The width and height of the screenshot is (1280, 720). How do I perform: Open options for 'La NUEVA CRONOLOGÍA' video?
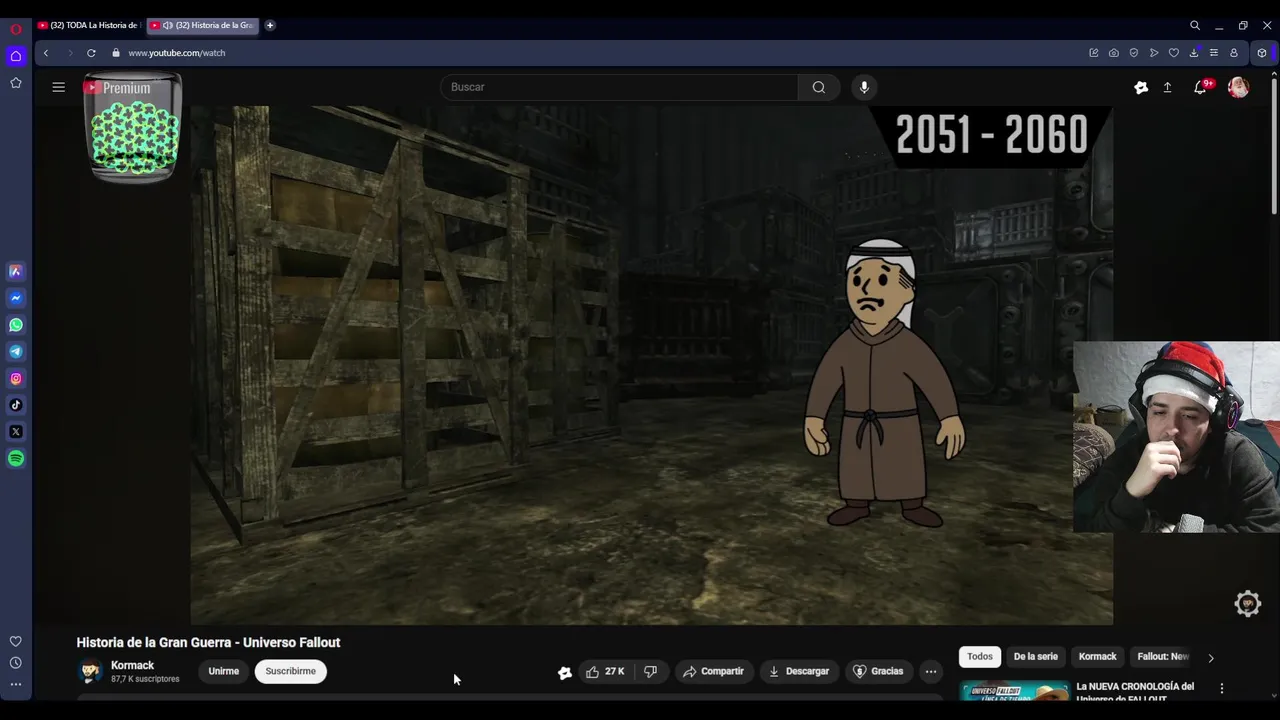pos(1222,688)
